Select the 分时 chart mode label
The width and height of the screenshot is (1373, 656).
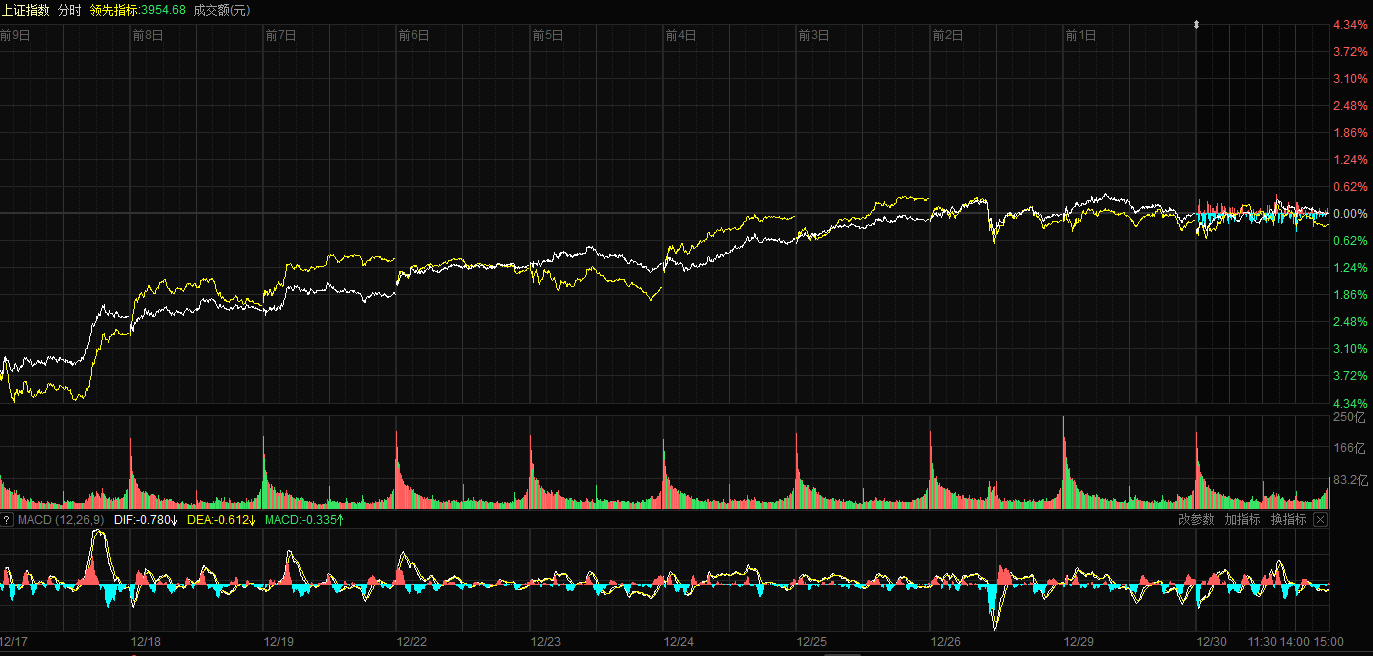coord(69,9)
